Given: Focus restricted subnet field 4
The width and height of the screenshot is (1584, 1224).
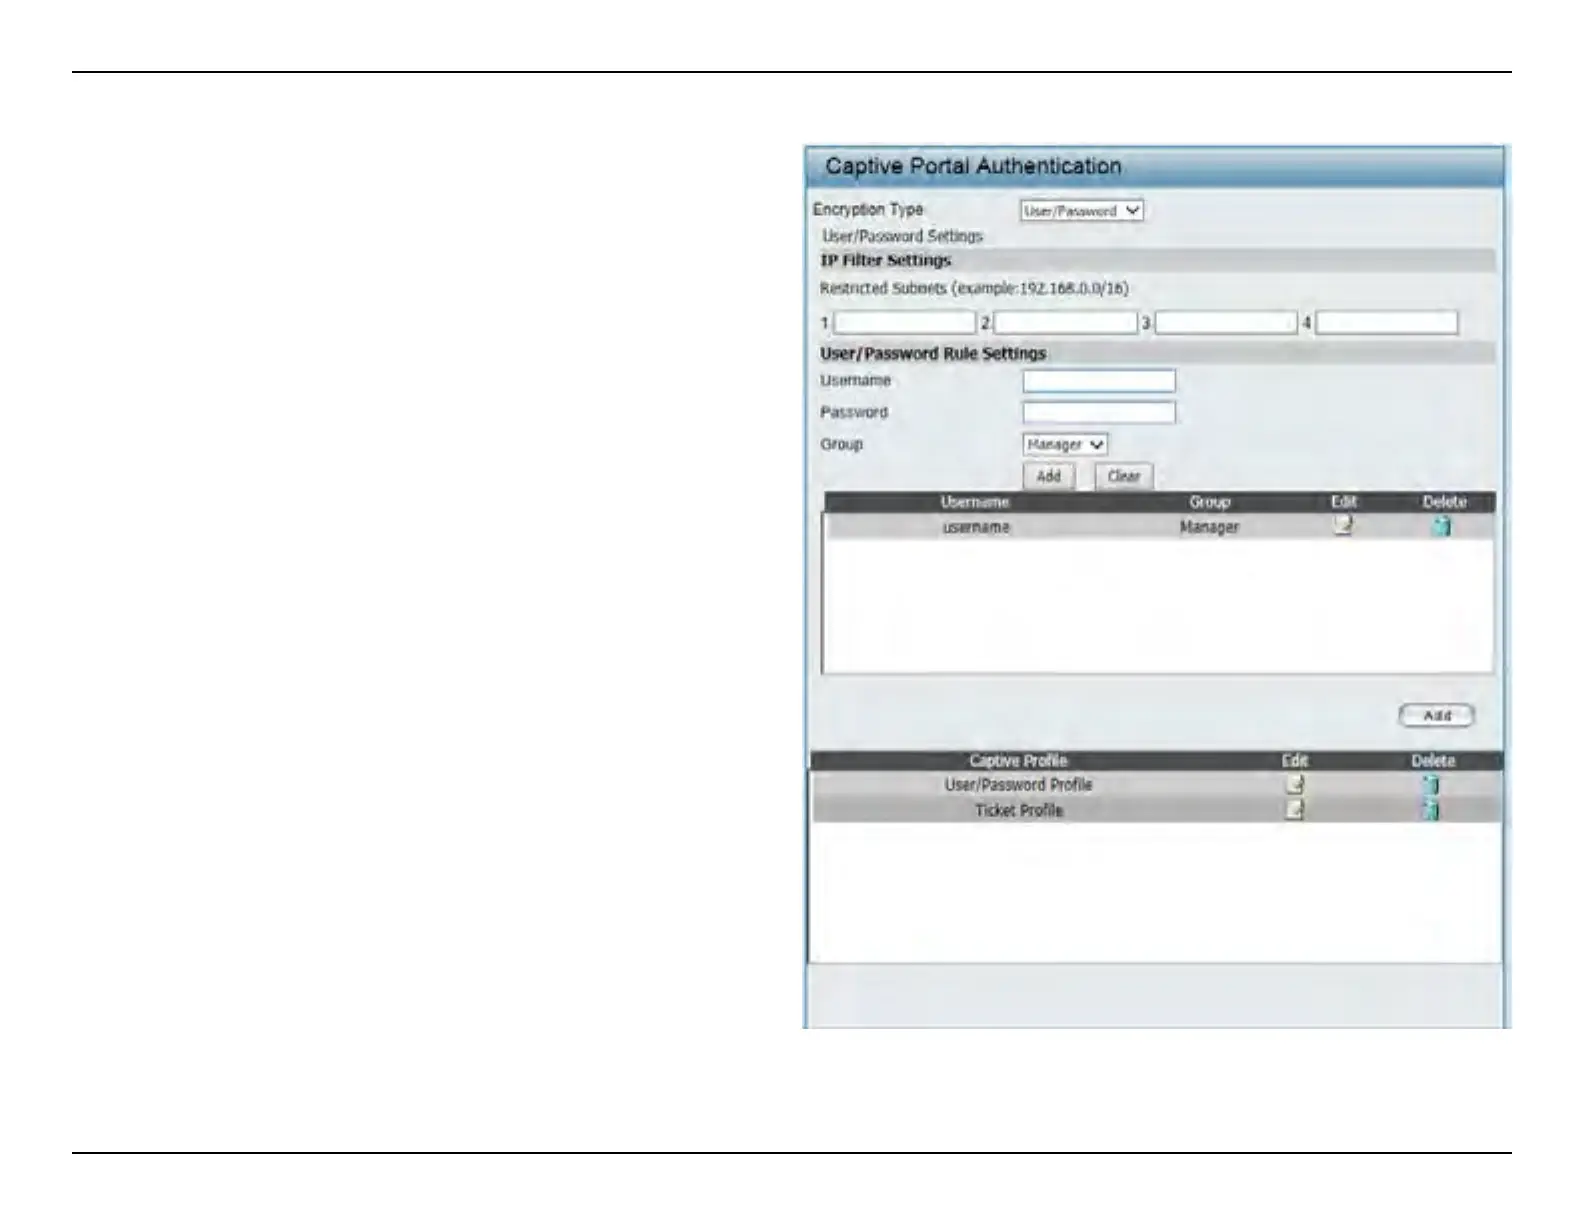Looking at the screenshot, I should (x=1386, y=323).
